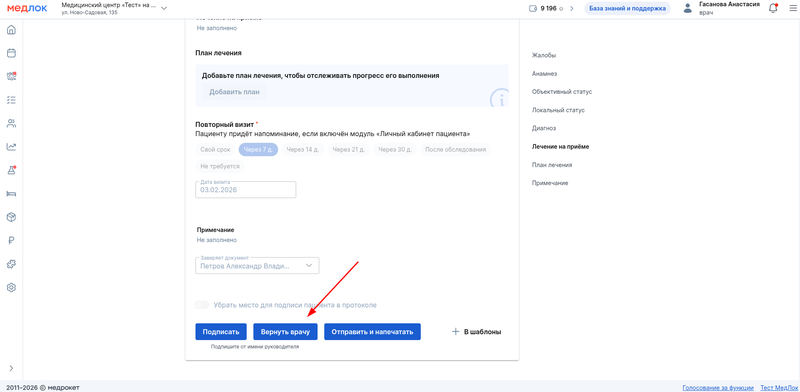The image size is (800, 392).
Task: Open the checklist tasks icon in sidebar
Action: tap(11, 100)
